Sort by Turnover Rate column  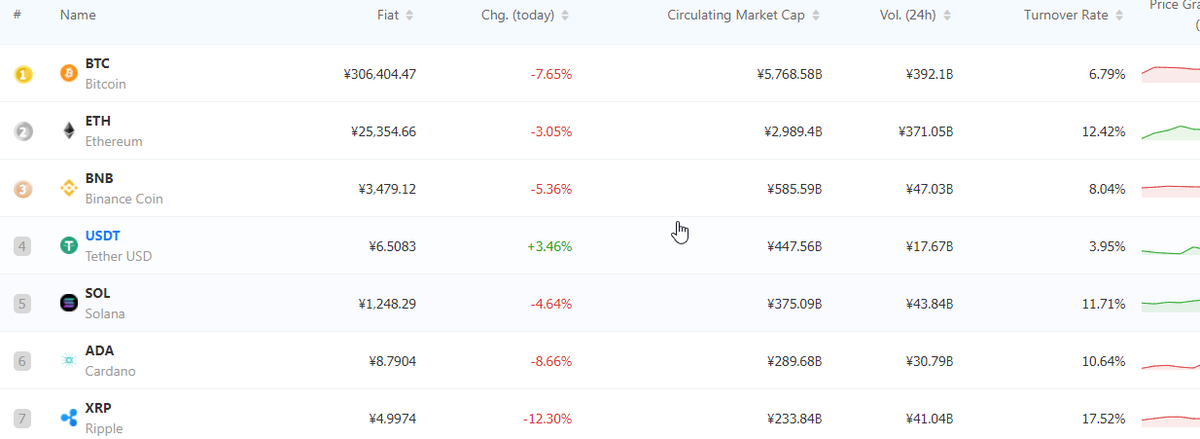pyautogui.click(x=1073, y=15)
